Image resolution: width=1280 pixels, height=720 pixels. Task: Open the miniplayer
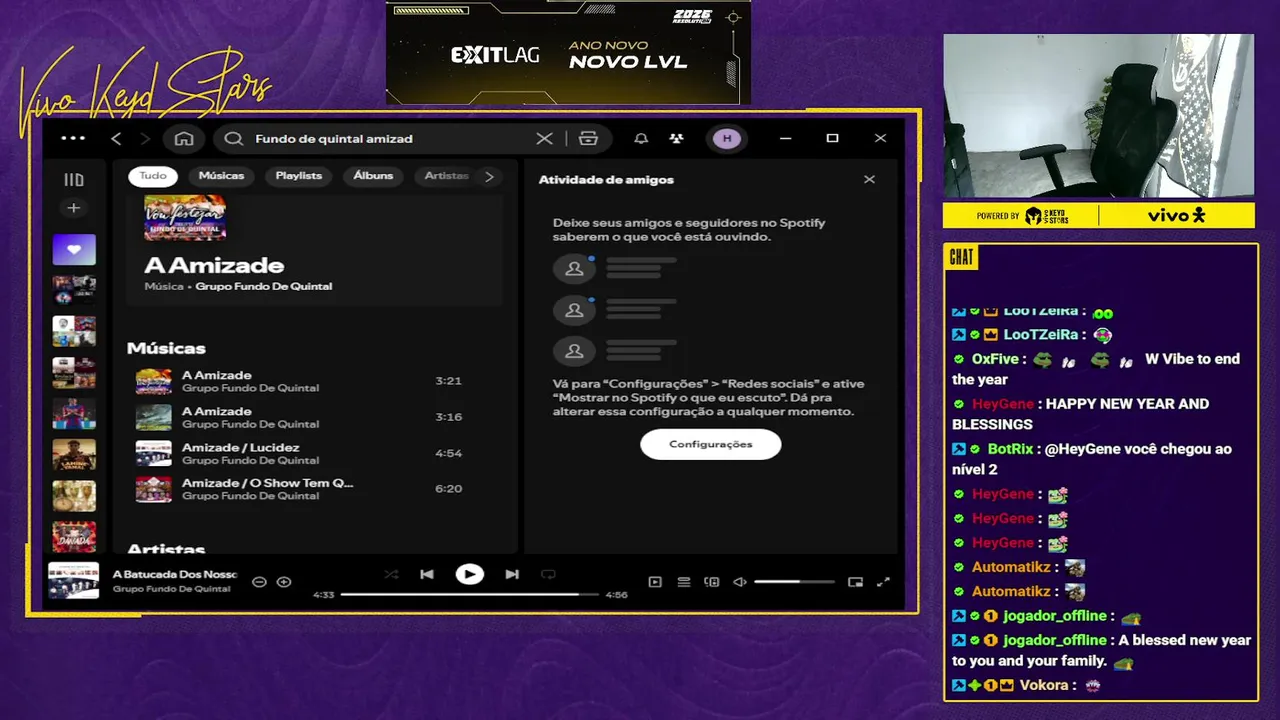pyautogui.click(x=855, y=582)
